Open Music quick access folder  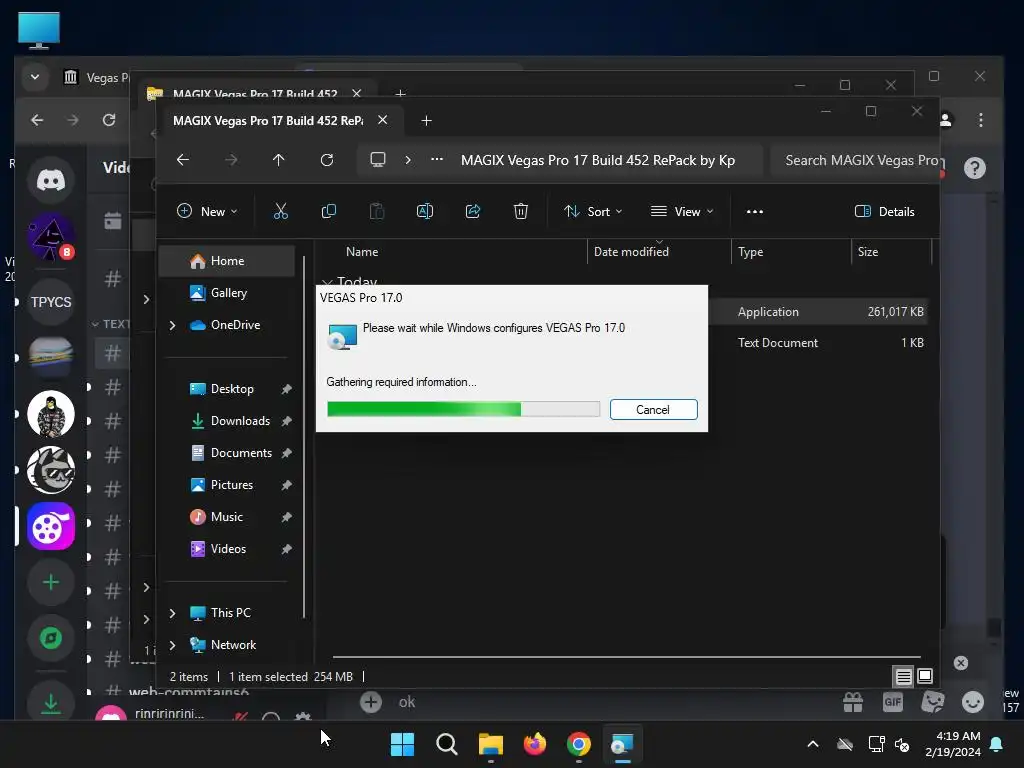pos(227,517)
